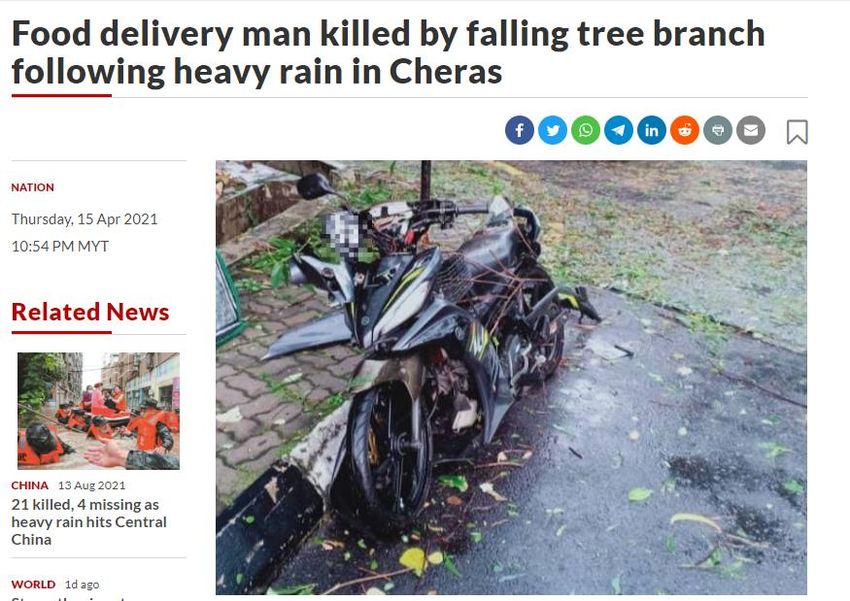Open the WORLD category tag
The image size is (850, 601).
33,584
